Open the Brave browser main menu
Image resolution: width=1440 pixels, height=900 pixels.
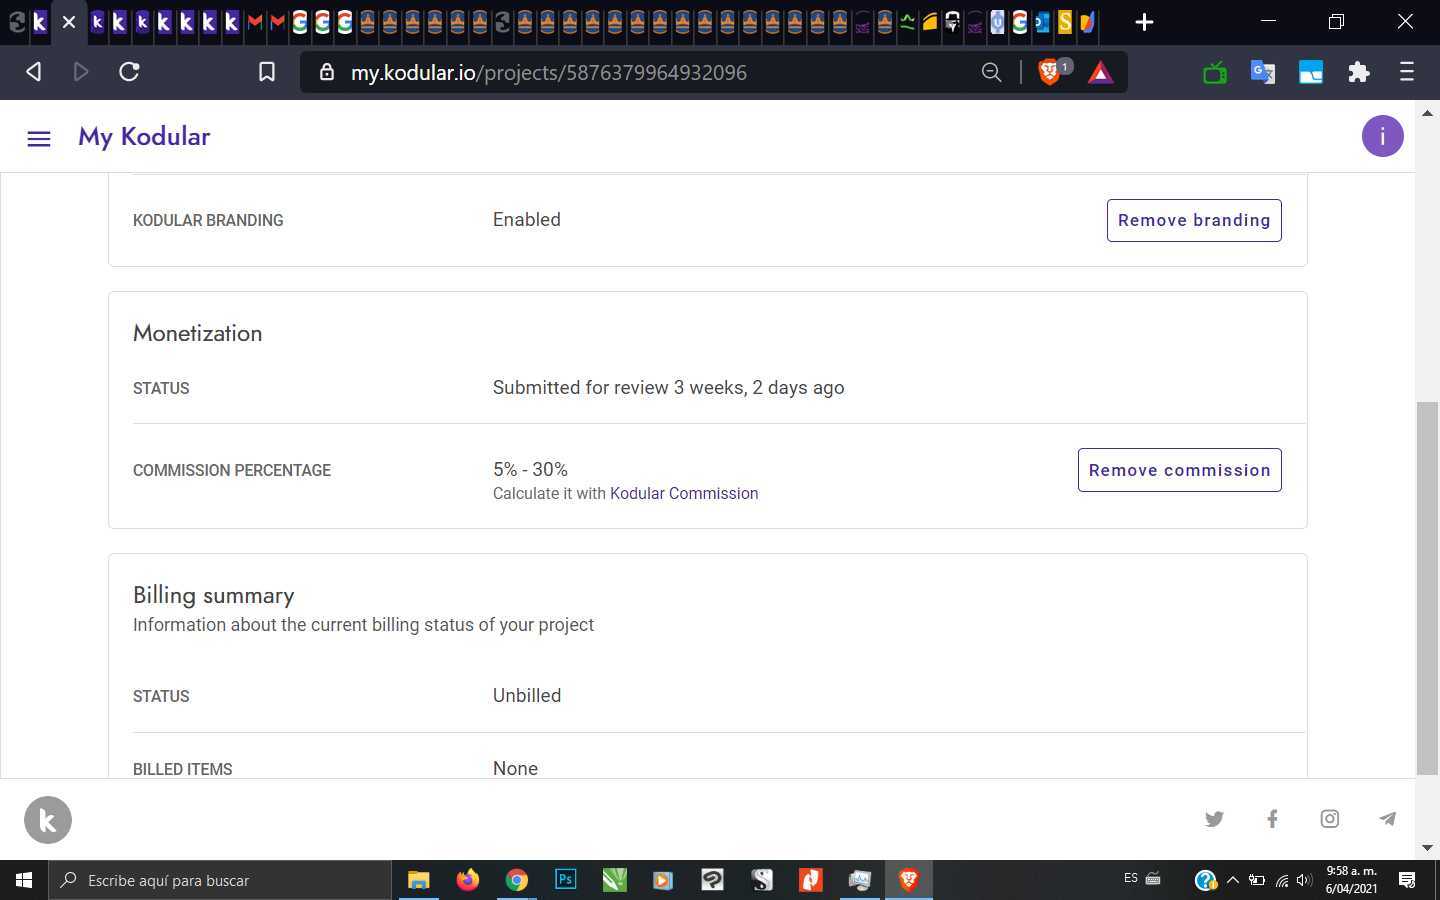click(1407, 72)
